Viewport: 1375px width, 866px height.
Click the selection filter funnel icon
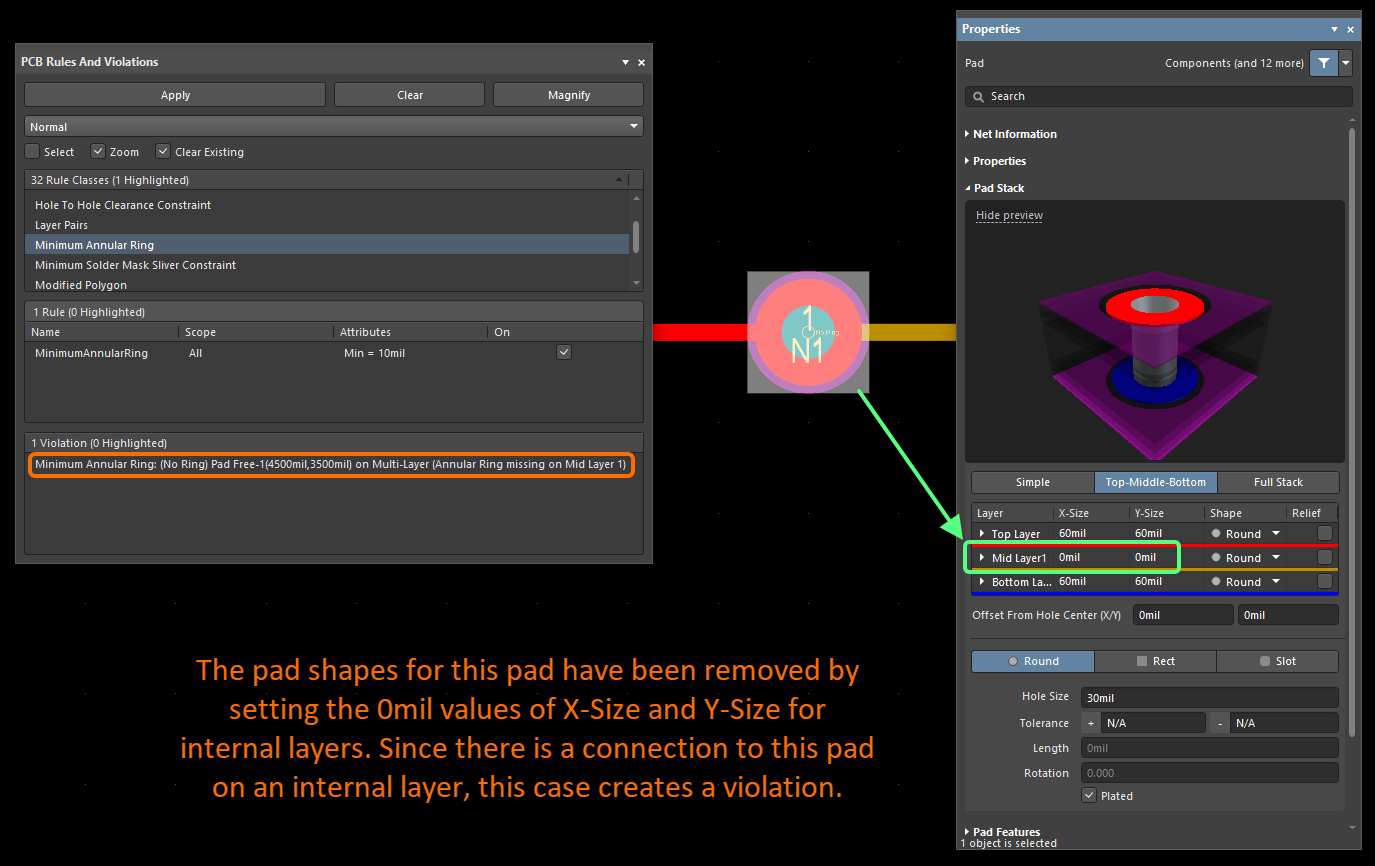click(1323, 63)
